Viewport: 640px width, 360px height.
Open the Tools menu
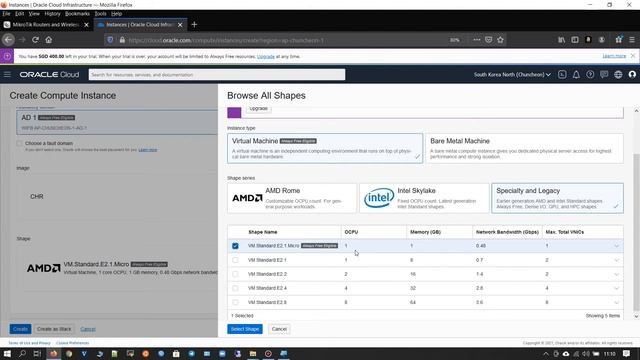click(100, 13)
